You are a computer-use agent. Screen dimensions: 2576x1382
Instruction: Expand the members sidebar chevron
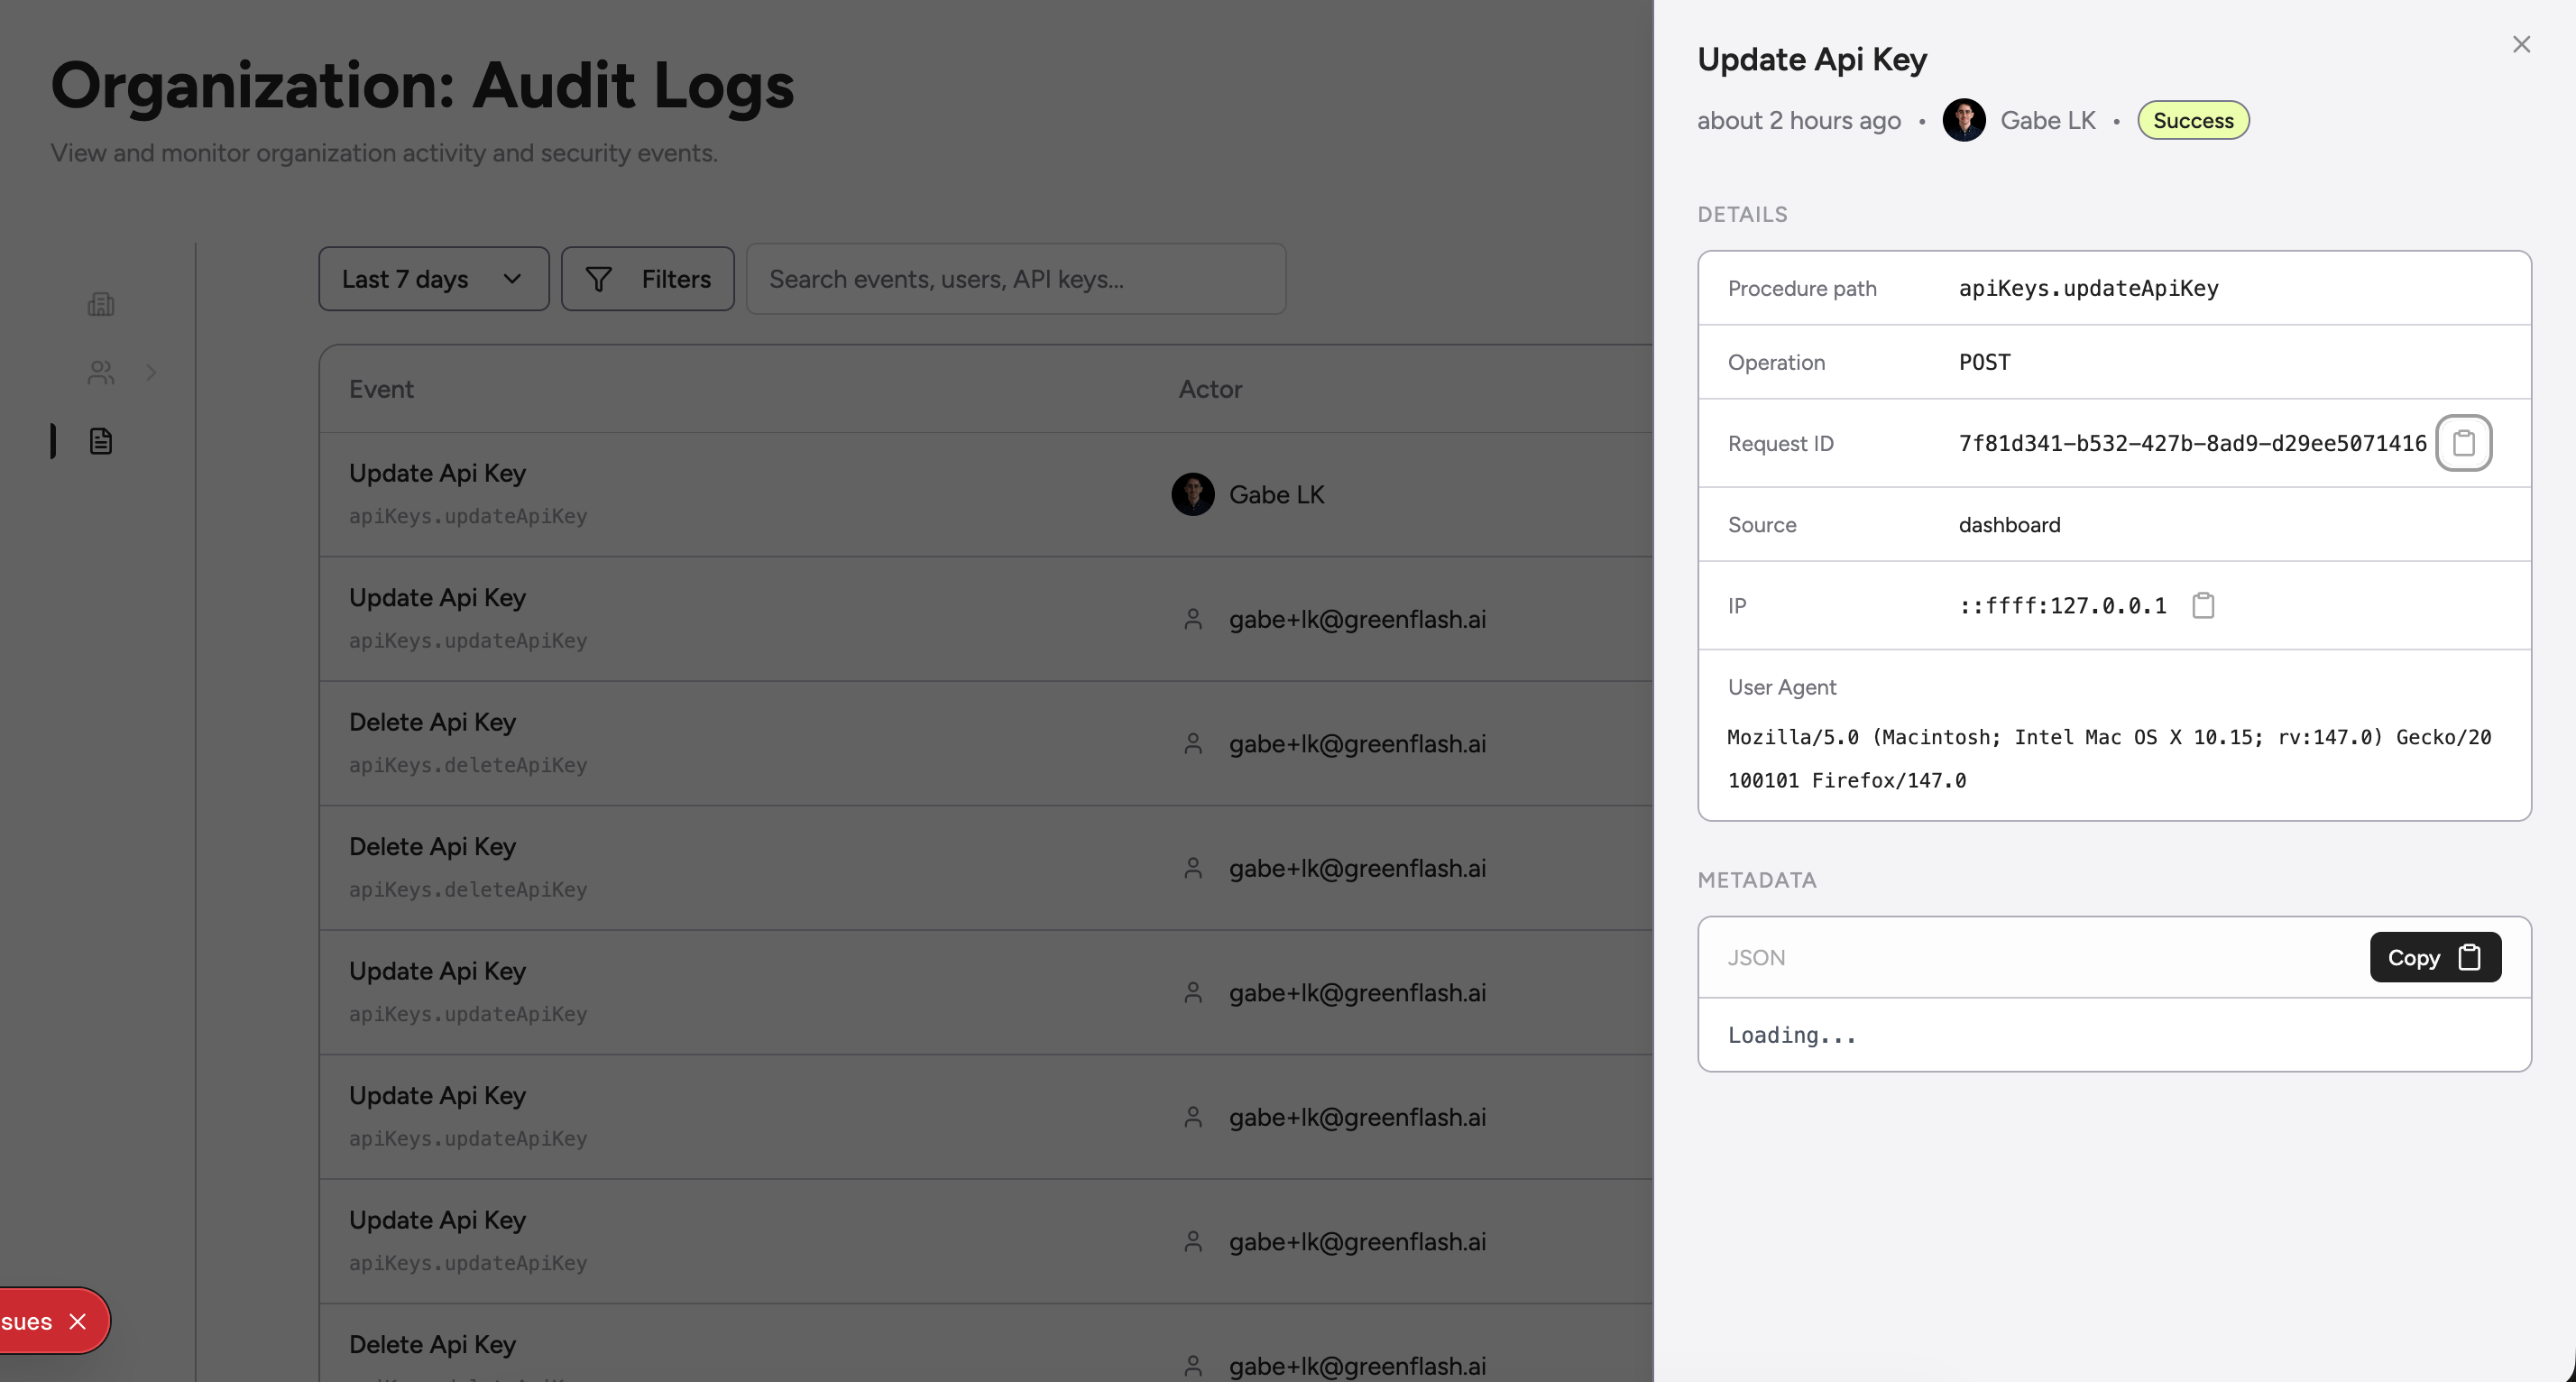coord(151,372)
